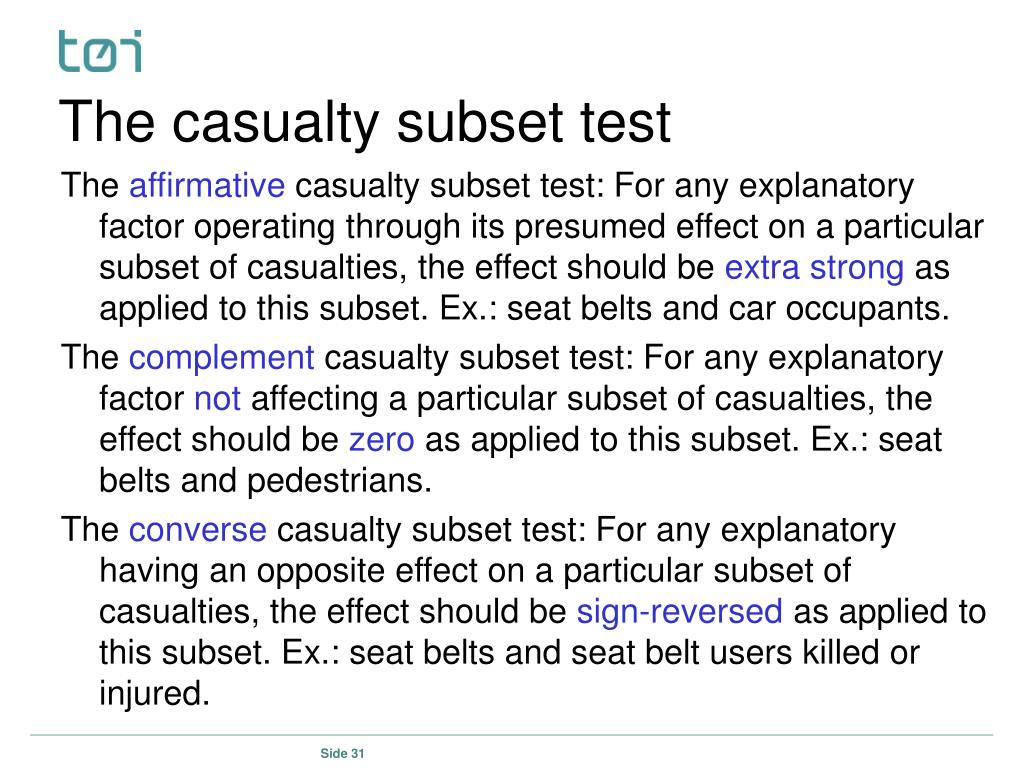Click the word 'The' starting the complement paragraph
The height and width of the screenshot is (768, 1024).
[x=89, y=359]
